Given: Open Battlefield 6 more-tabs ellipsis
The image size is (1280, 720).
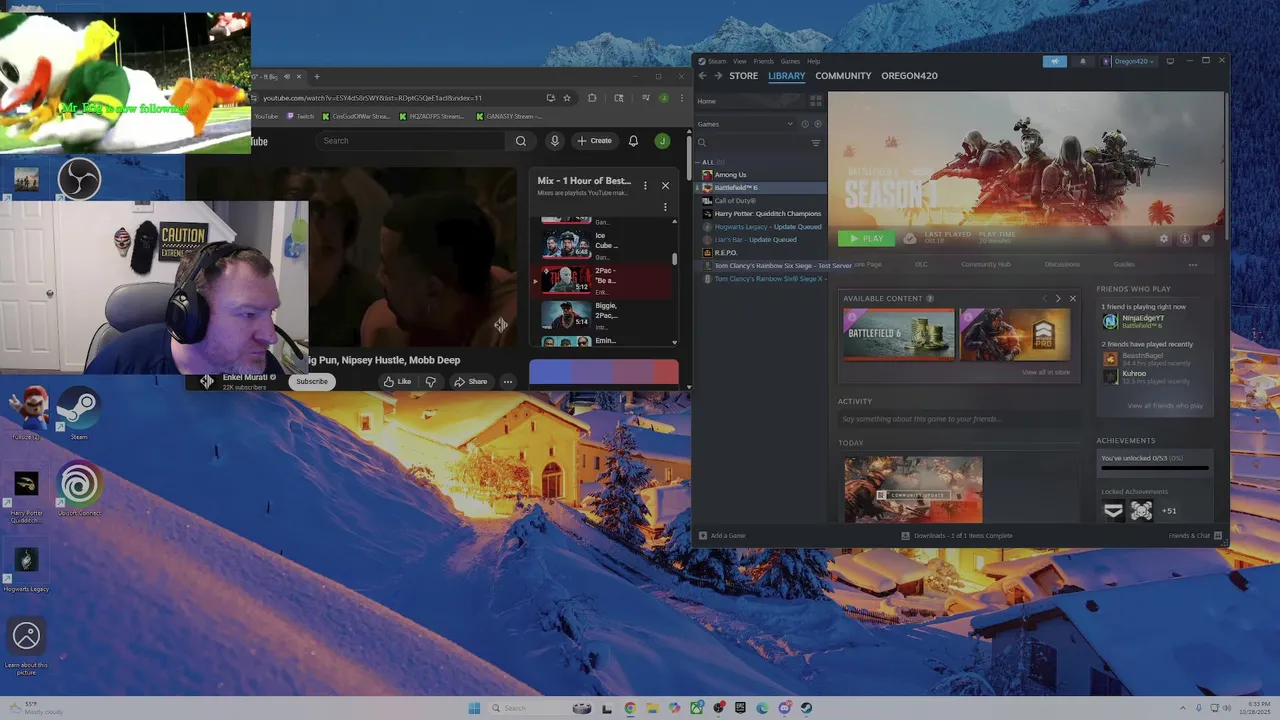Looking at the screenshot, I should tap(1193, 264).
